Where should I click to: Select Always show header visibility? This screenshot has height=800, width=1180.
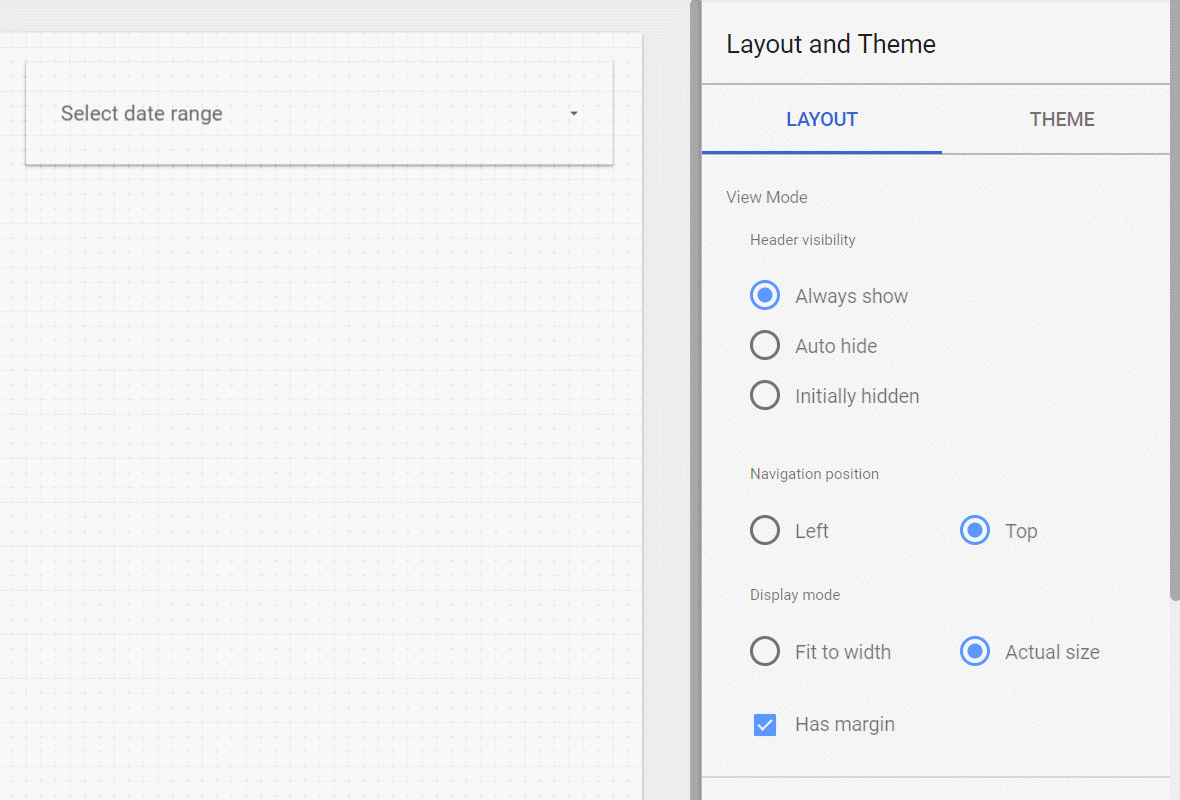pos(765,296)
